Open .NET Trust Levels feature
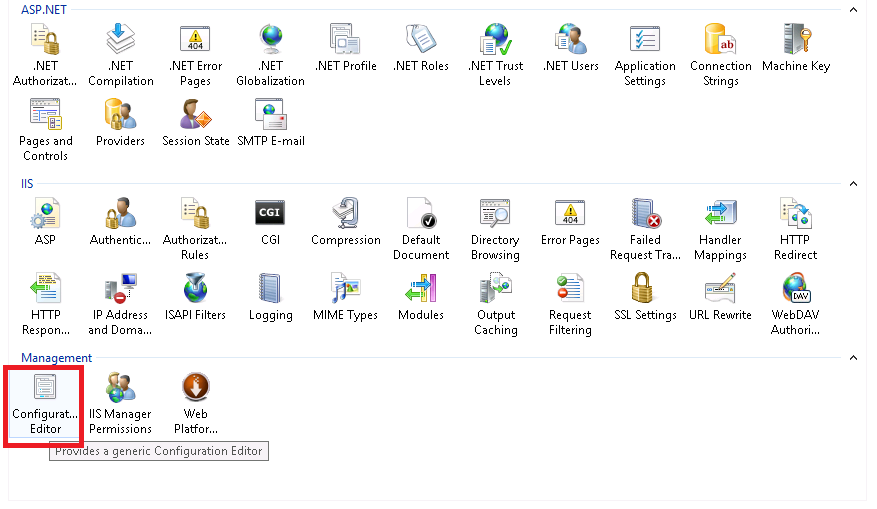Image resolution: width=877 pixels, height=509 pixels. coord(496,55)
